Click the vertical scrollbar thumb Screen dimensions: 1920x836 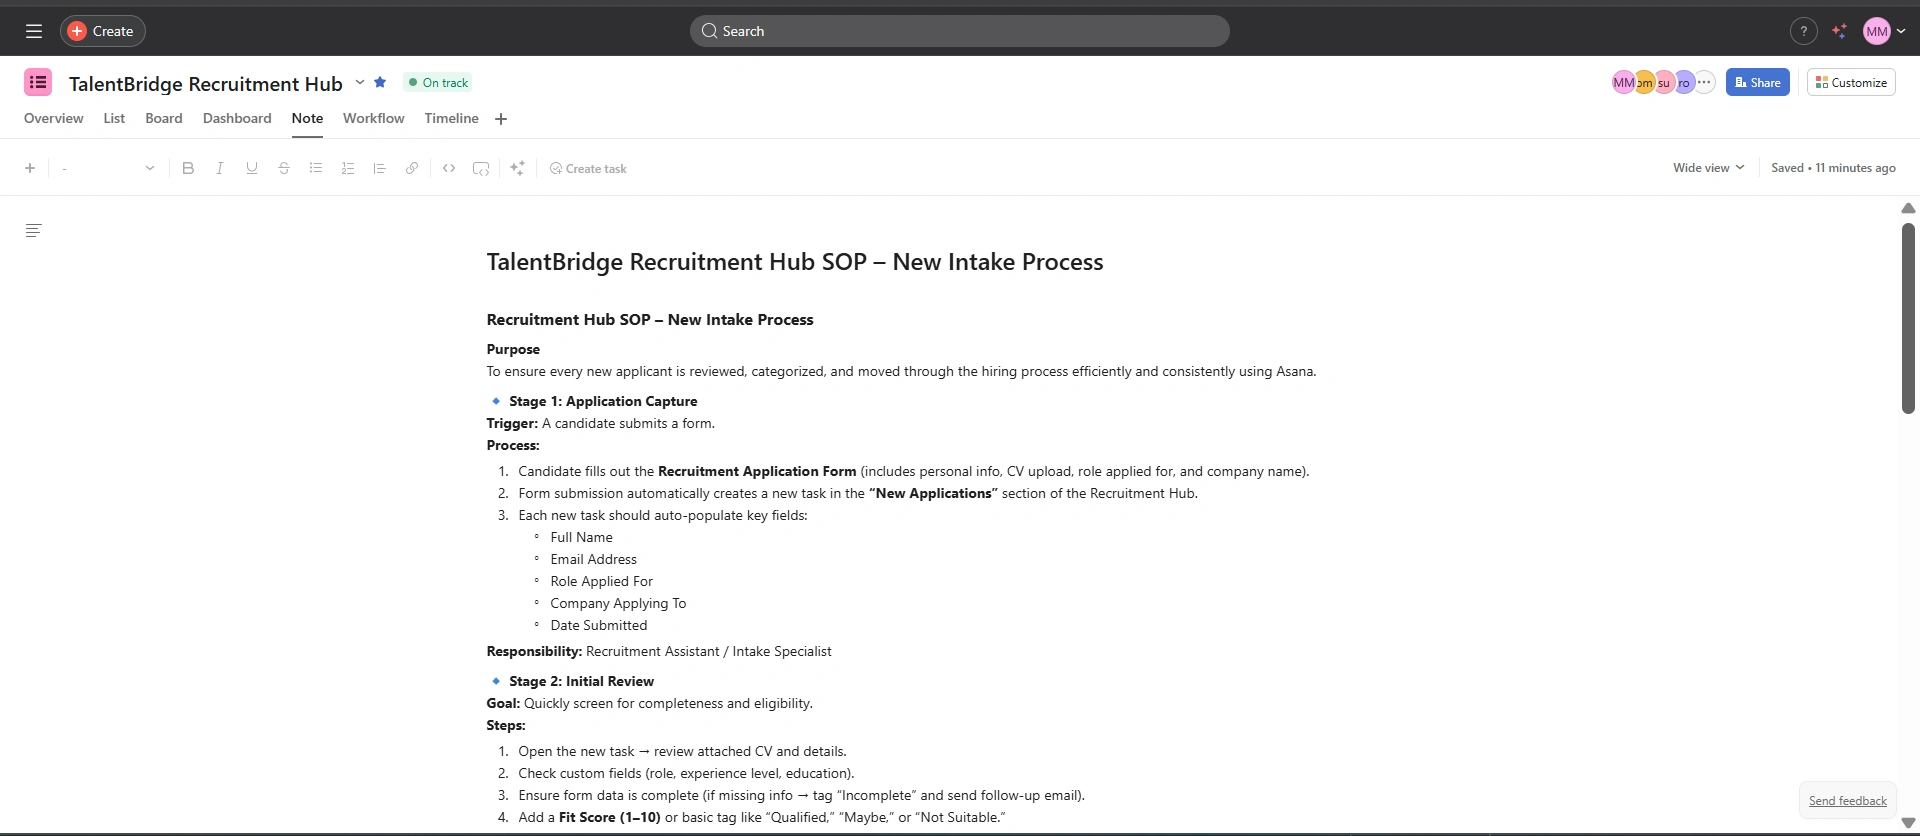tap(1908, 318)
